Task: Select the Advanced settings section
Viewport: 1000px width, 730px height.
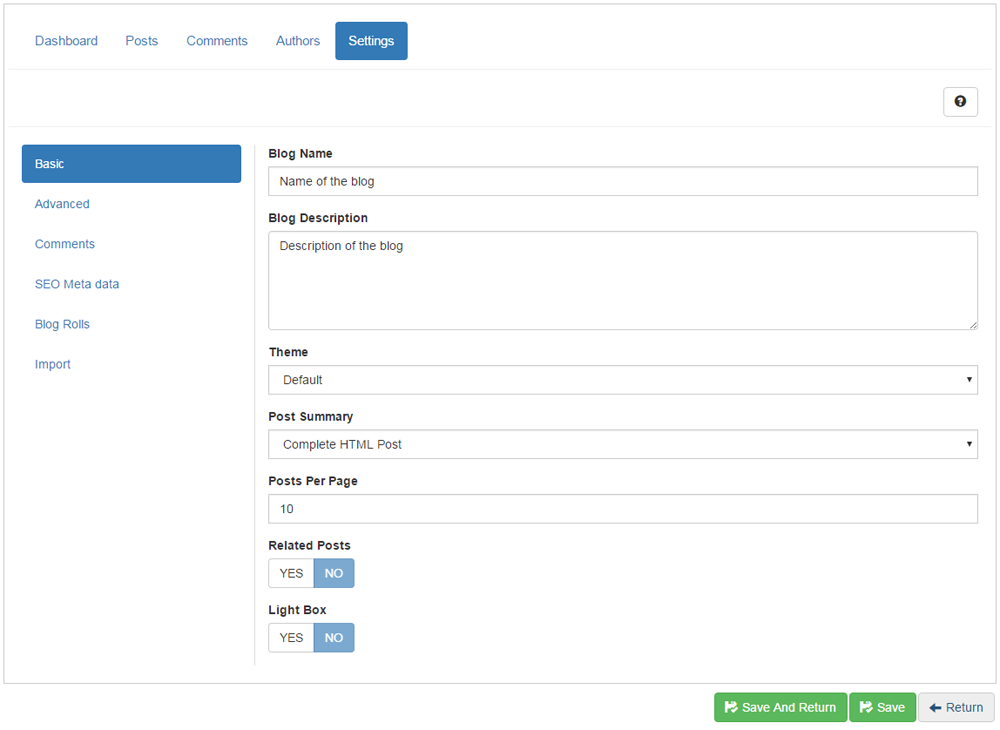Action: click(x=62, y=204)
